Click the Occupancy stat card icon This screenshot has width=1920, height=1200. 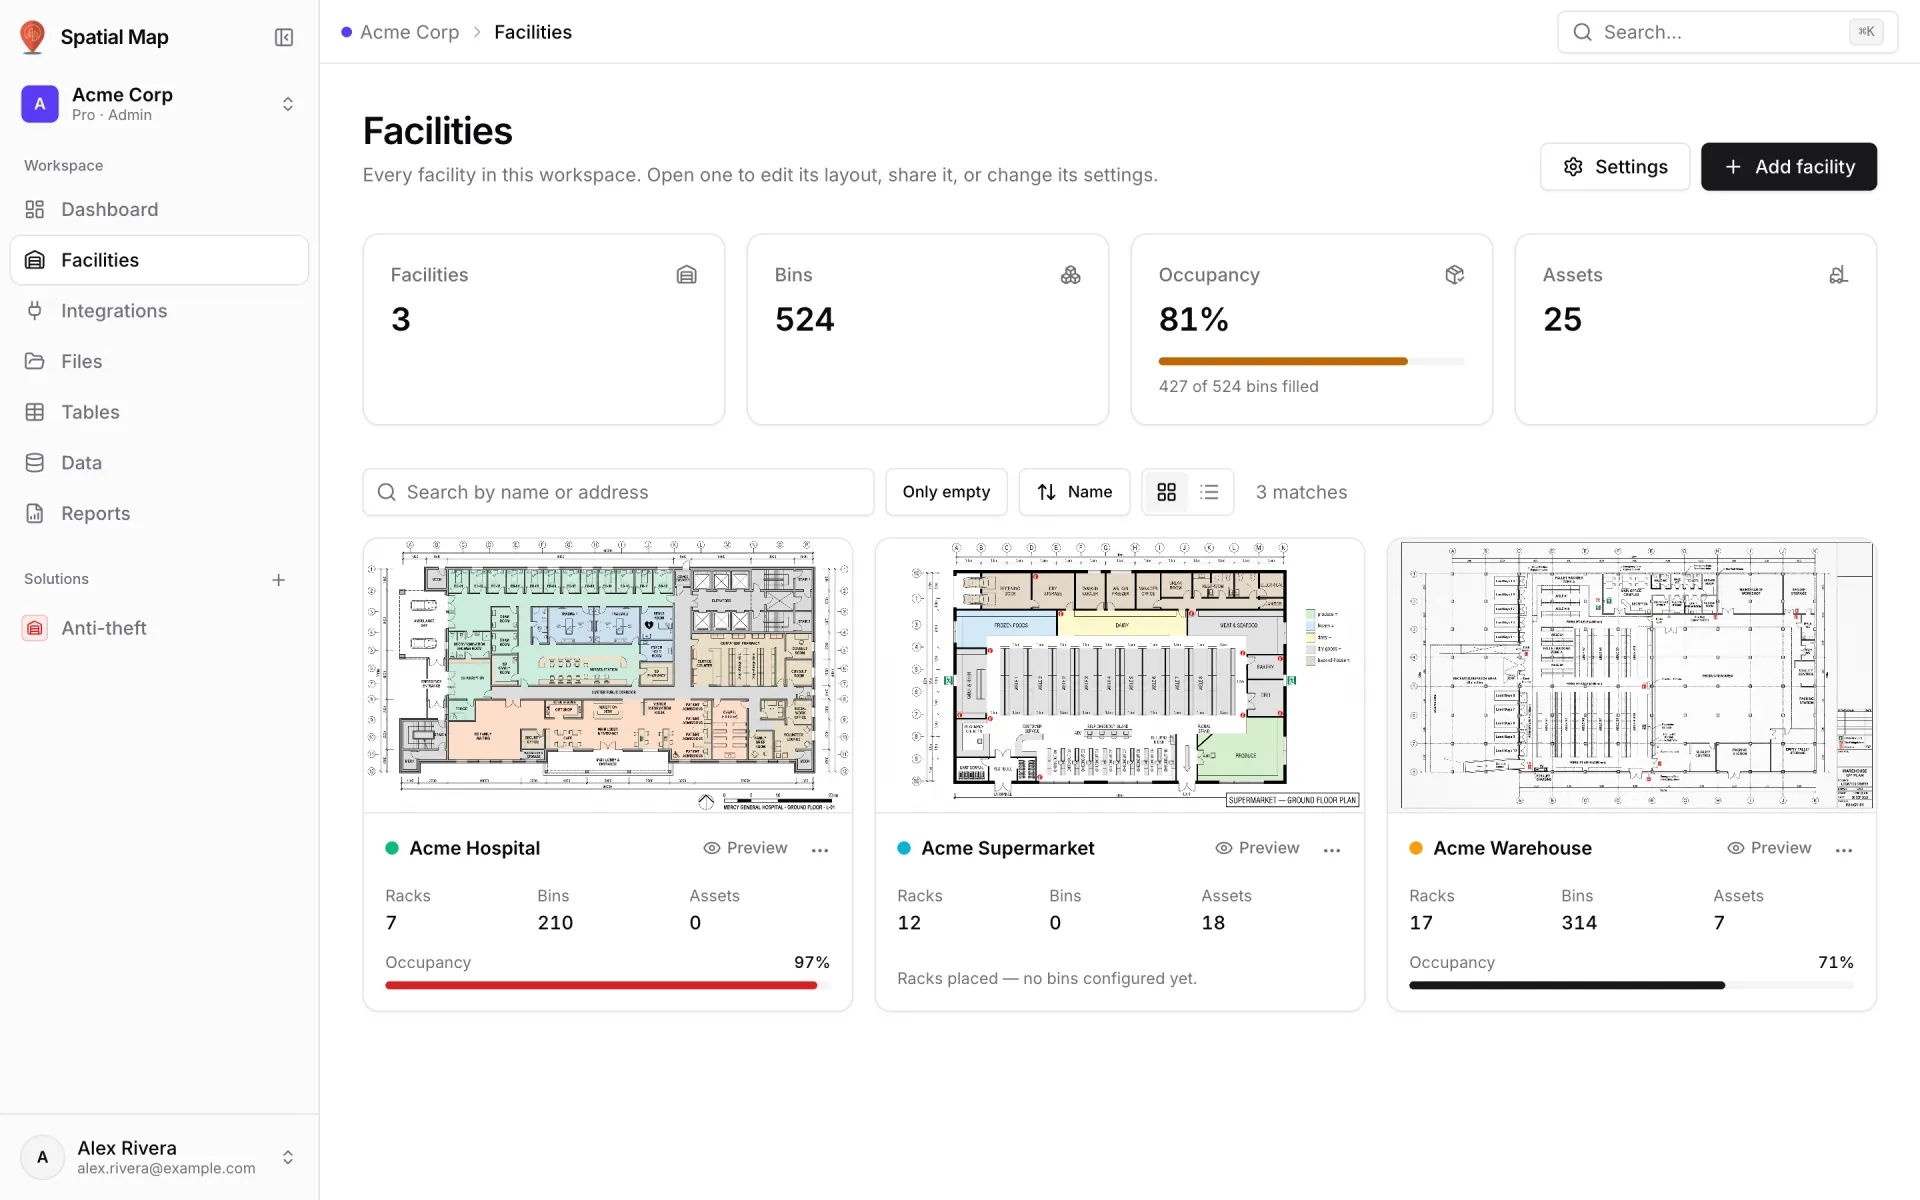(x=1455, y=275)
